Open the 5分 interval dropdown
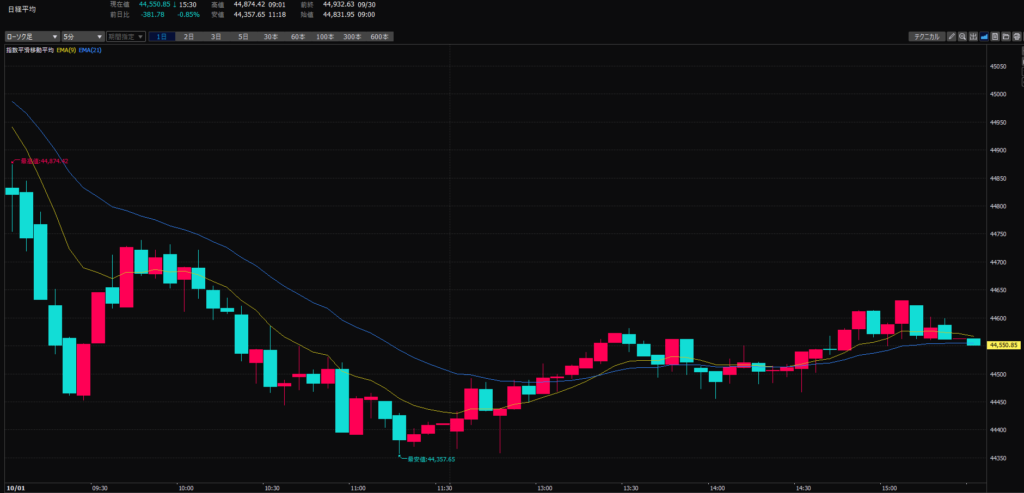The width and height of the screenshot is (1024, 493). click(83, 37)
